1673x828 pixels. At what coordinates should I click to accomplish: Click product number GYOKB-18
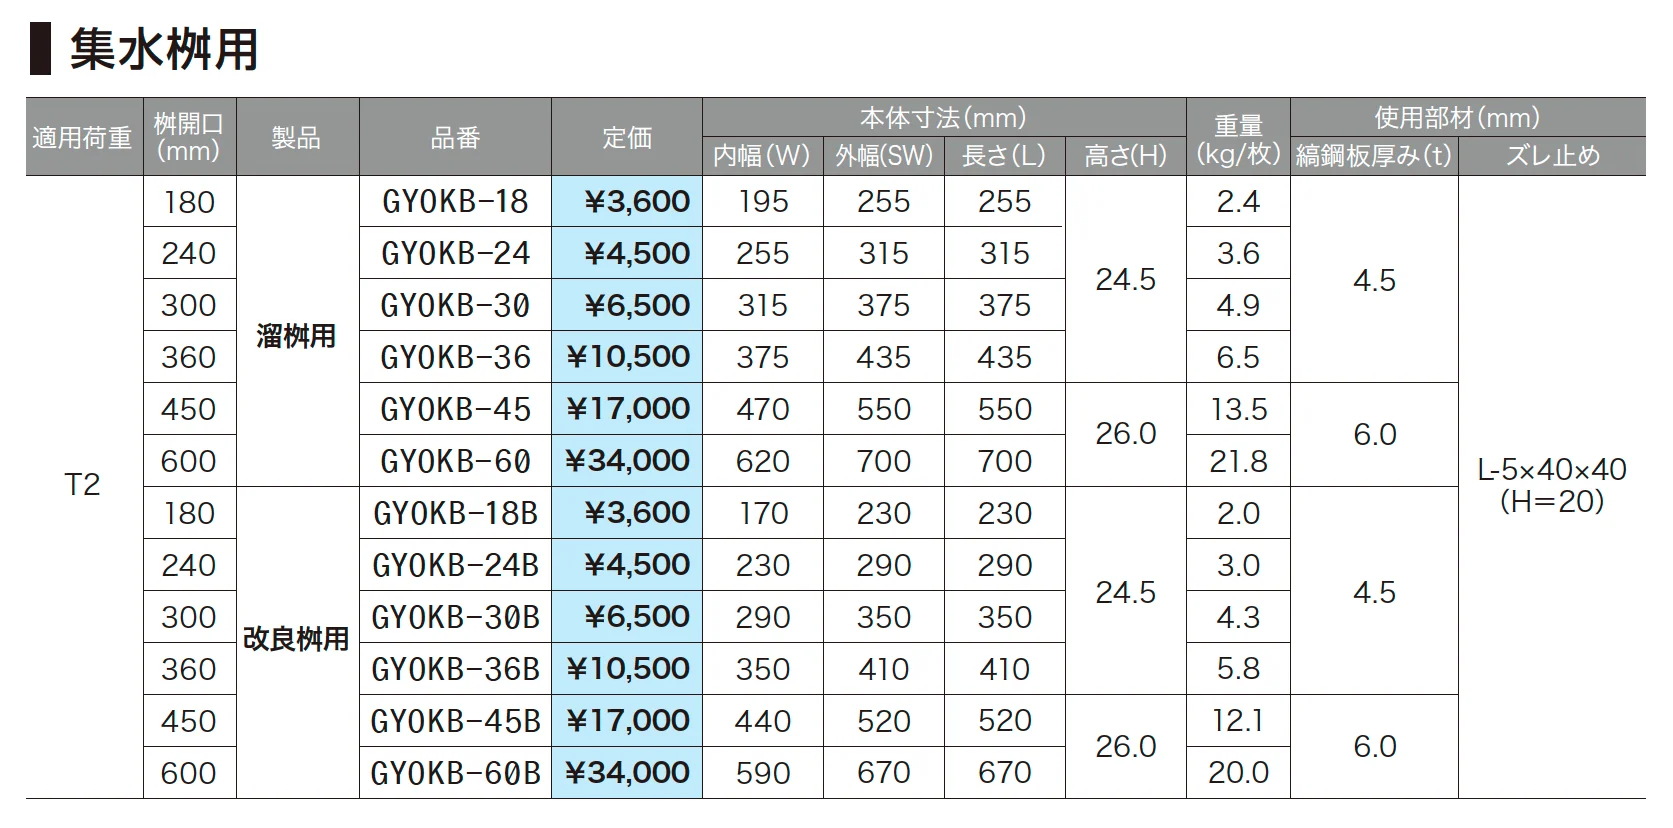pyautogui.click(x=455, y=202)
